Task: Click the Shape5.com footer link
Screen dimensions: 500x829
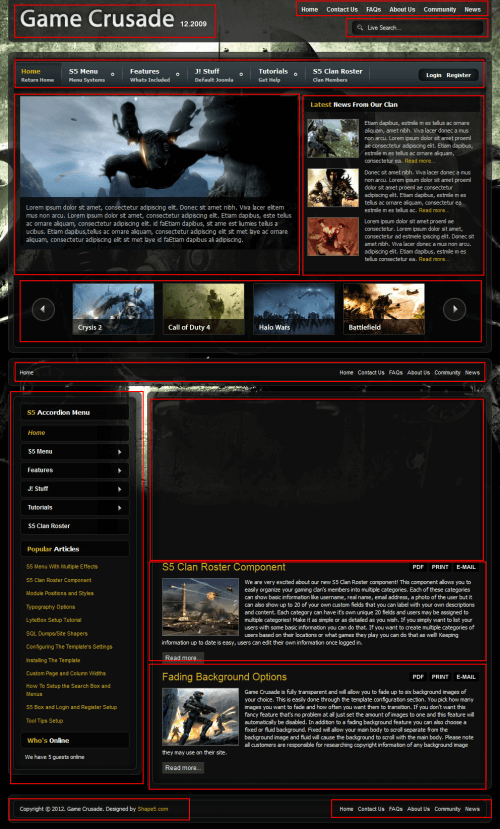Action: coord(153,809)
